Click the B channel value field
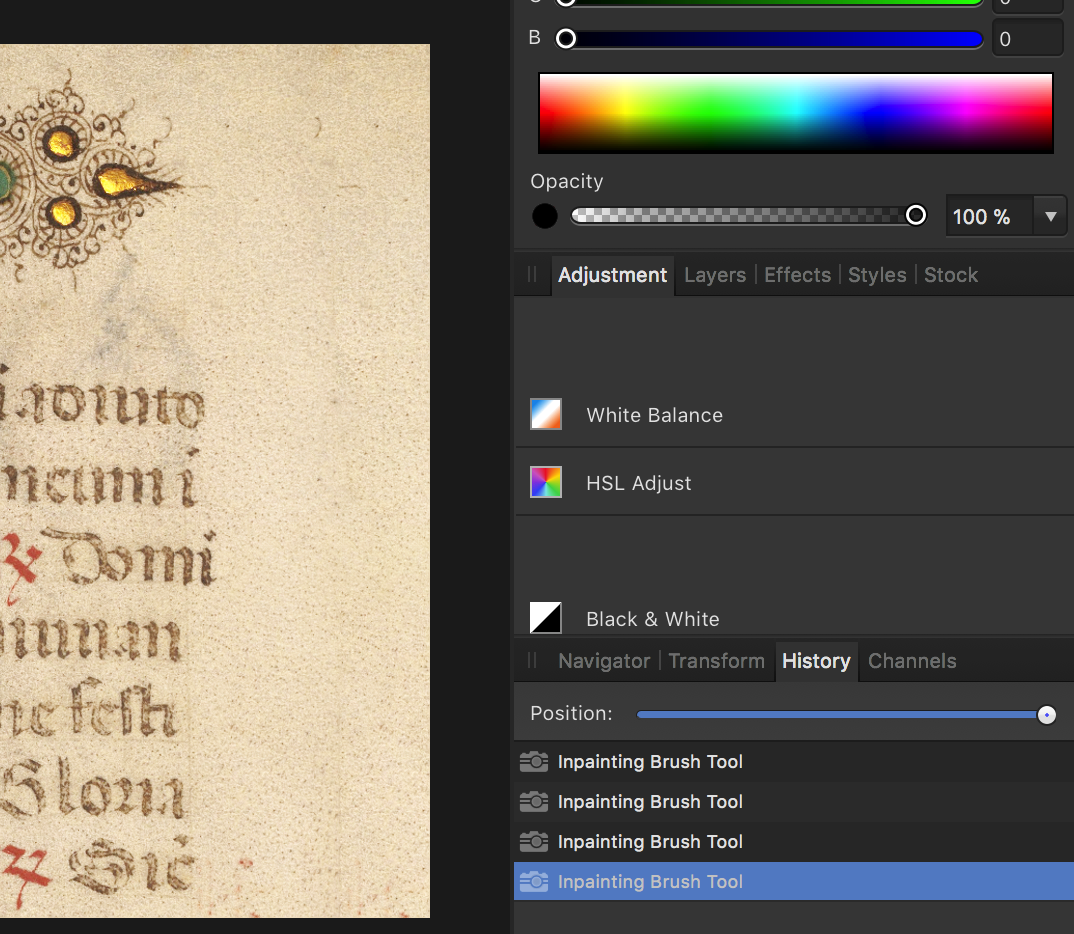 click(x=1027, y=38)
